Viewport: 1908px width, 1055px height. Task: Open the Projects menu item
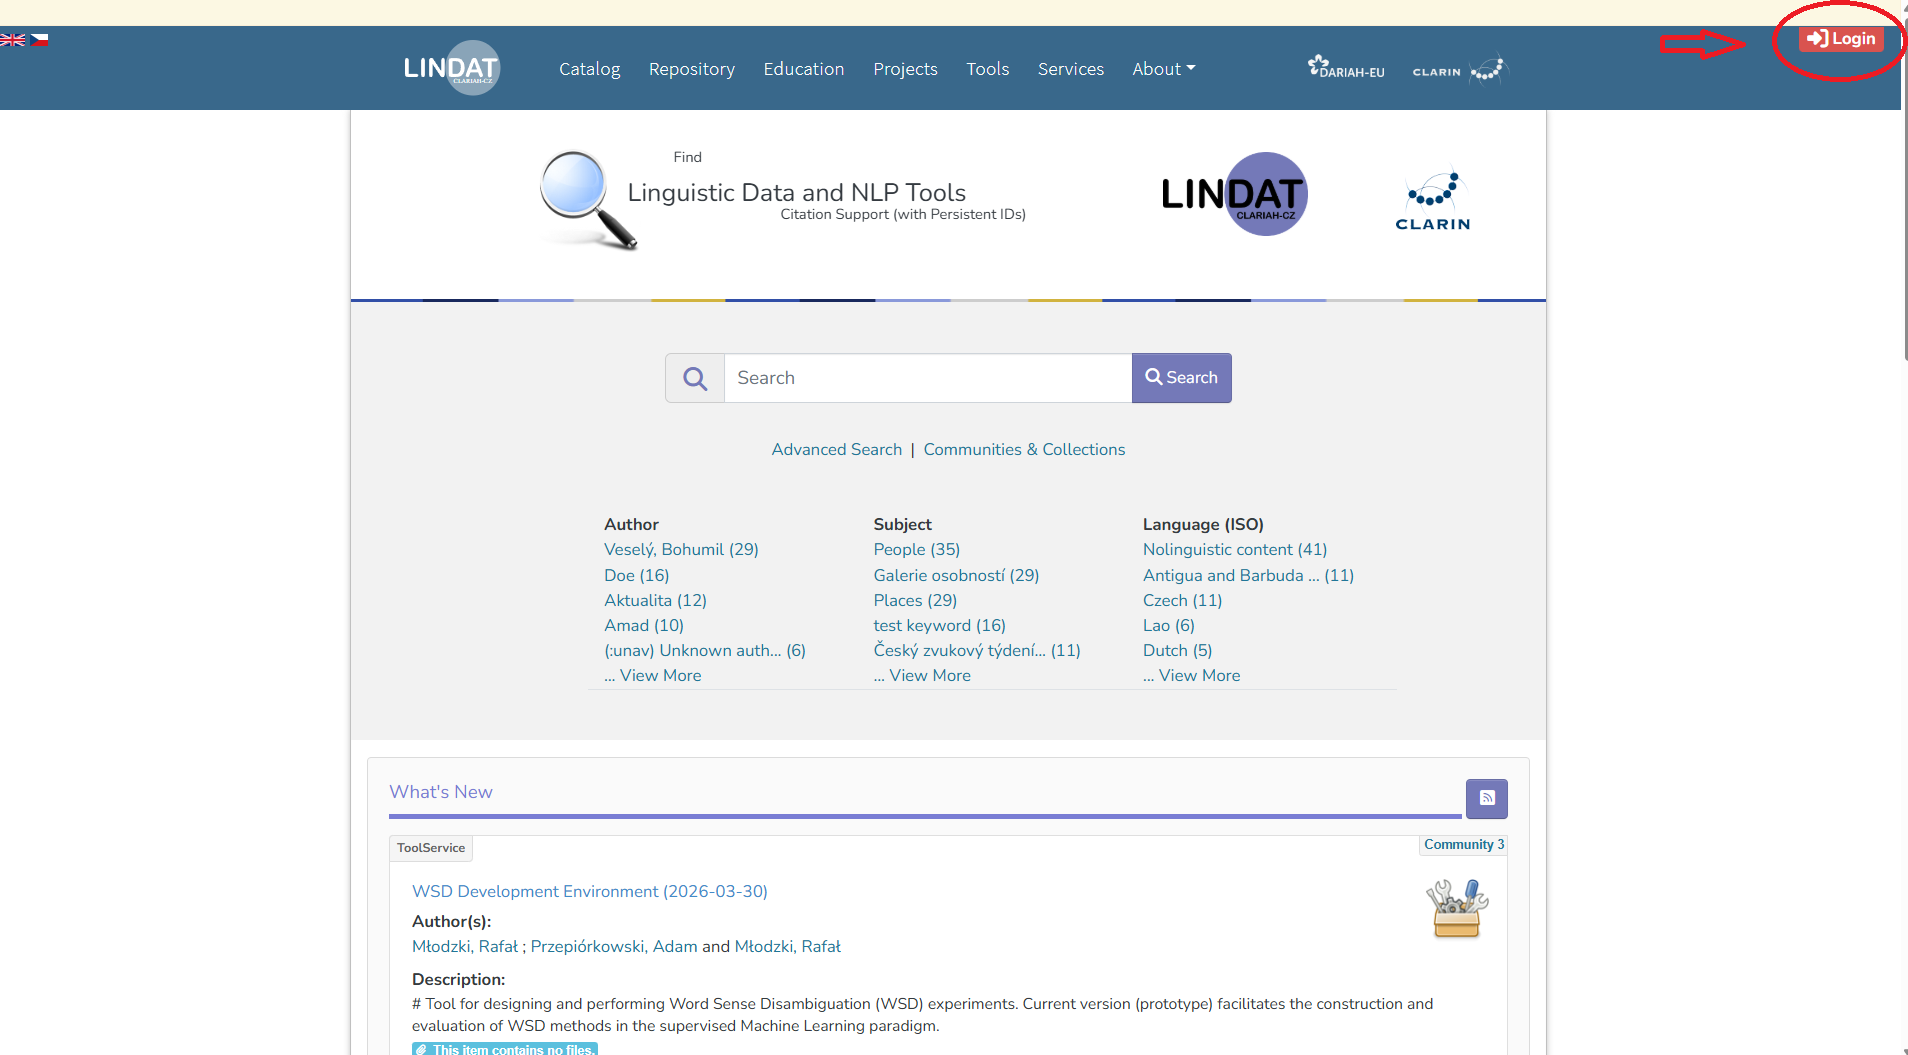click(x=905, y=69)
